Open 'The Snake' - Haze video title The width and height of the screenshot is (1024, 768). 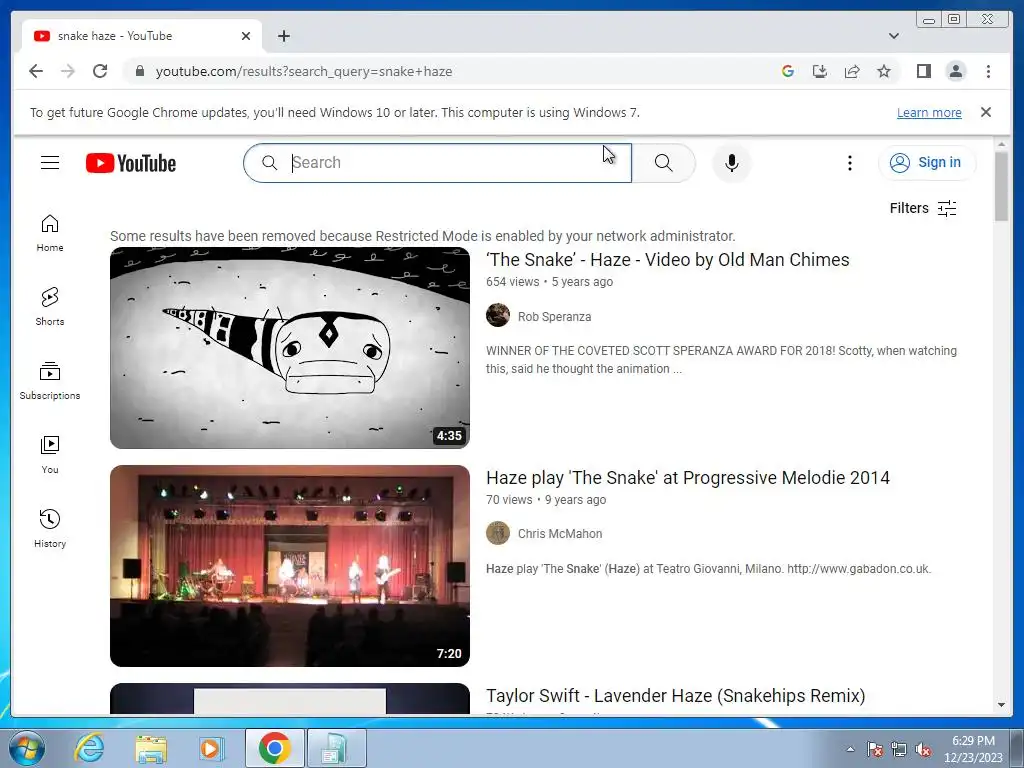[667, 260]
